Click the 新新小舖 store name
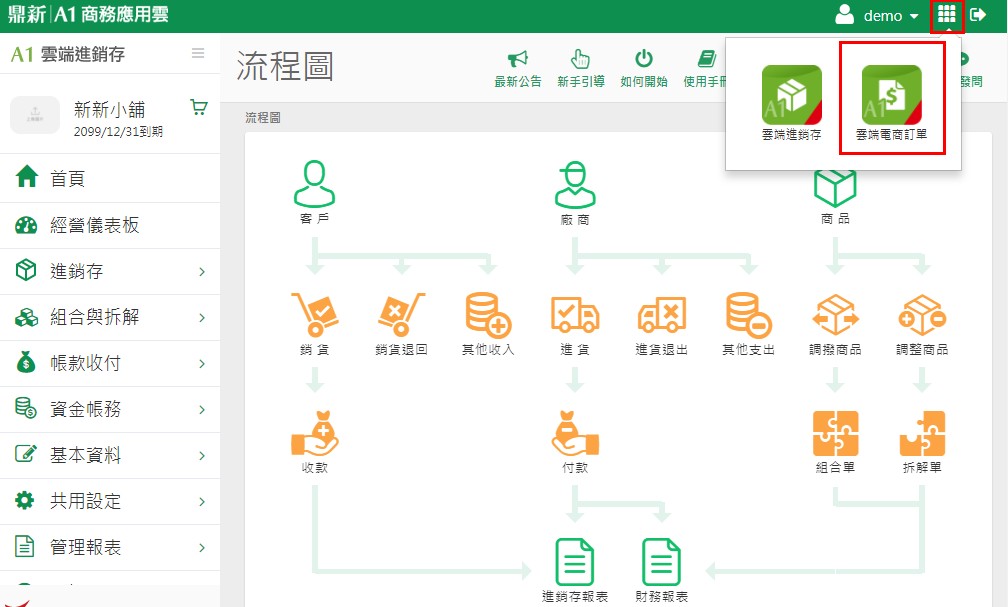This screenshot has height=607, width=1008. tap(109, 109)
